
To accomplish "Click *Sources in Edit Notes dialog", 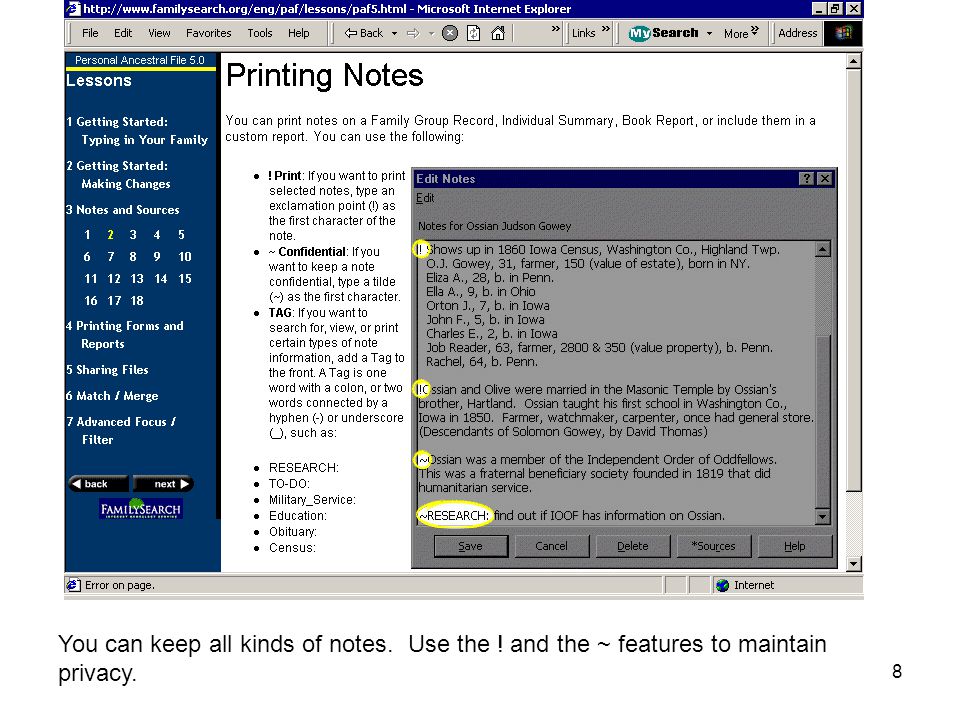I will (x=713, y=546).
